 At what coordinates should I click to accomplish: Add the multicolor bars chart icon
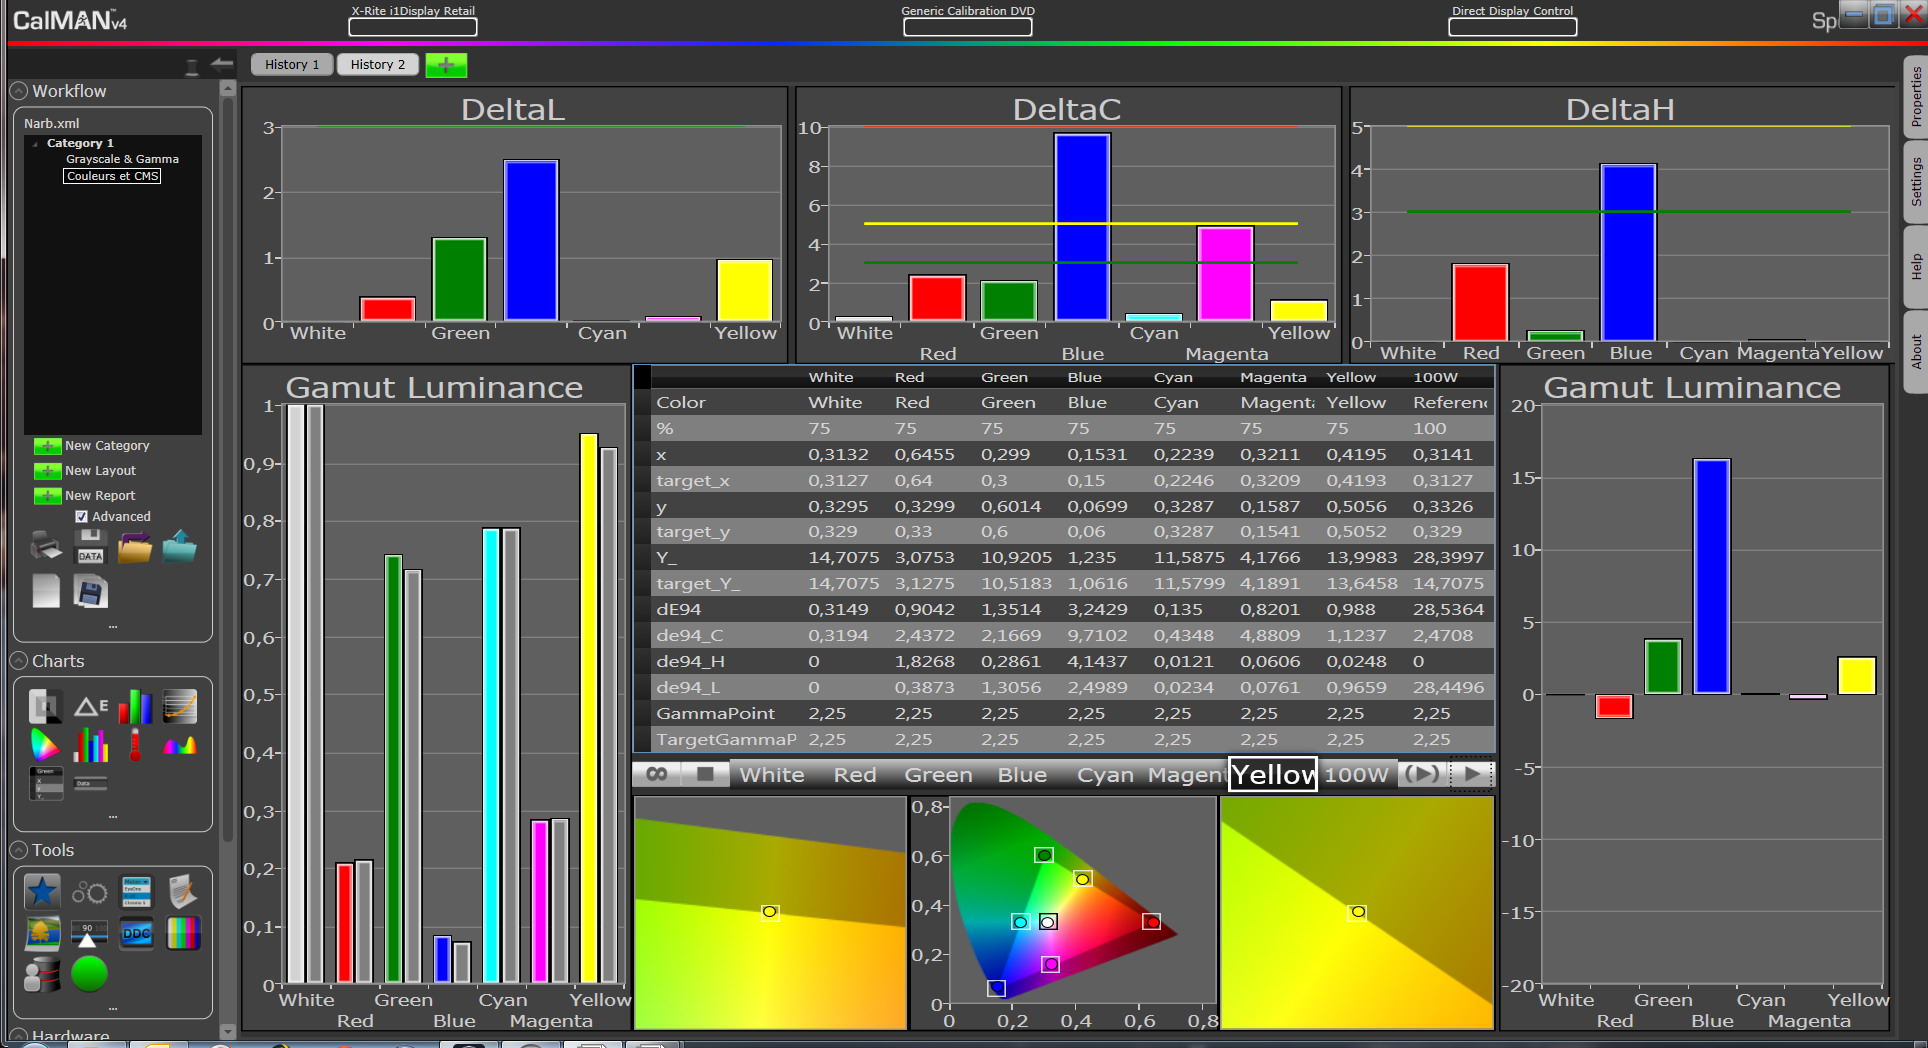91,745
